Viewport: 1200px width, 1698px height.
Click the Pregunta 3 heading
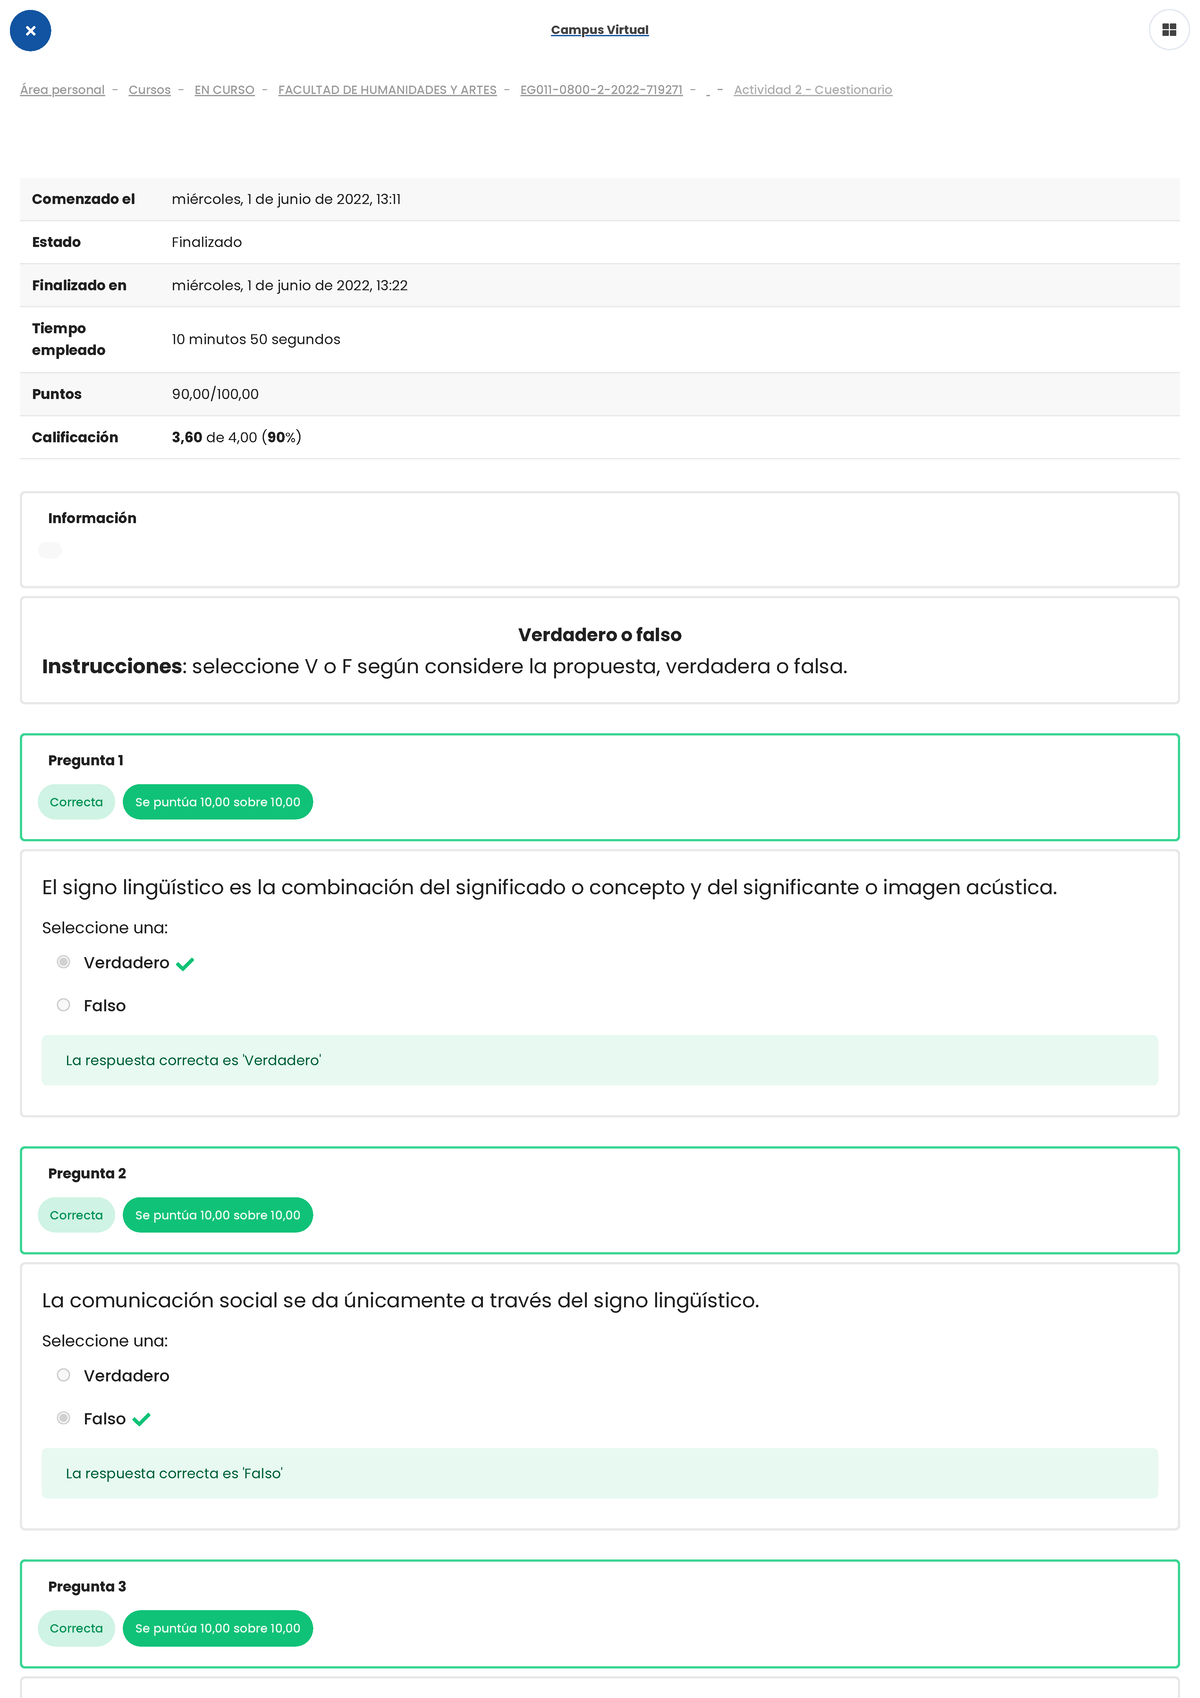pyautogui.click(x=87, y=1586)
